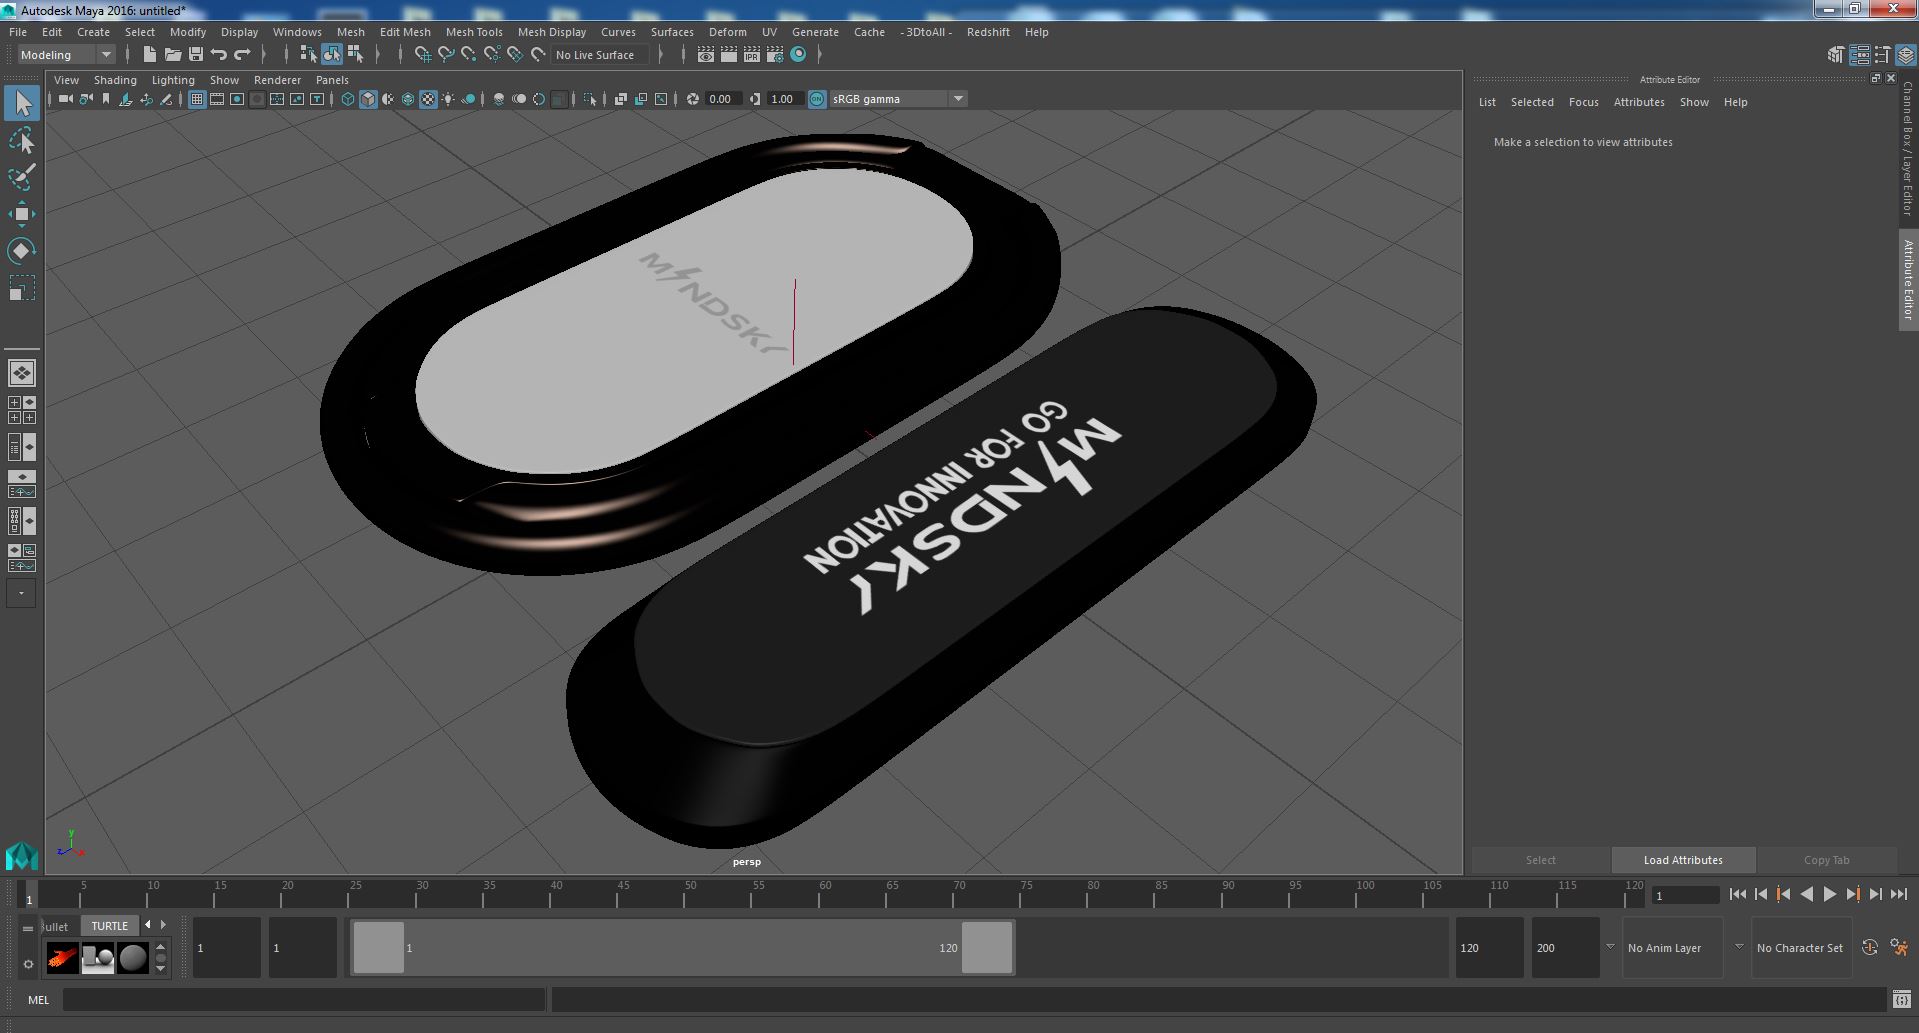Save the scene with floppy icon

pos(195,55)
